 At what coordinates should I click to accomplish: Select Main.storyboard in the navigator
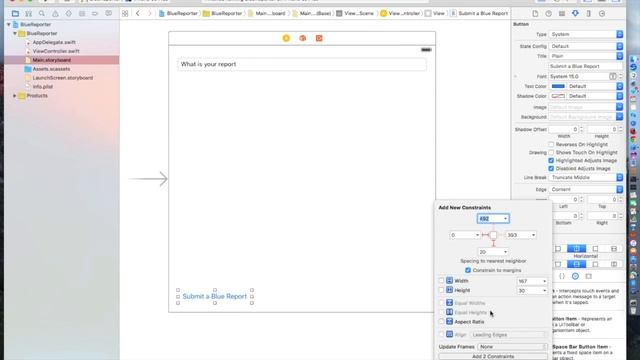point(51,60)
